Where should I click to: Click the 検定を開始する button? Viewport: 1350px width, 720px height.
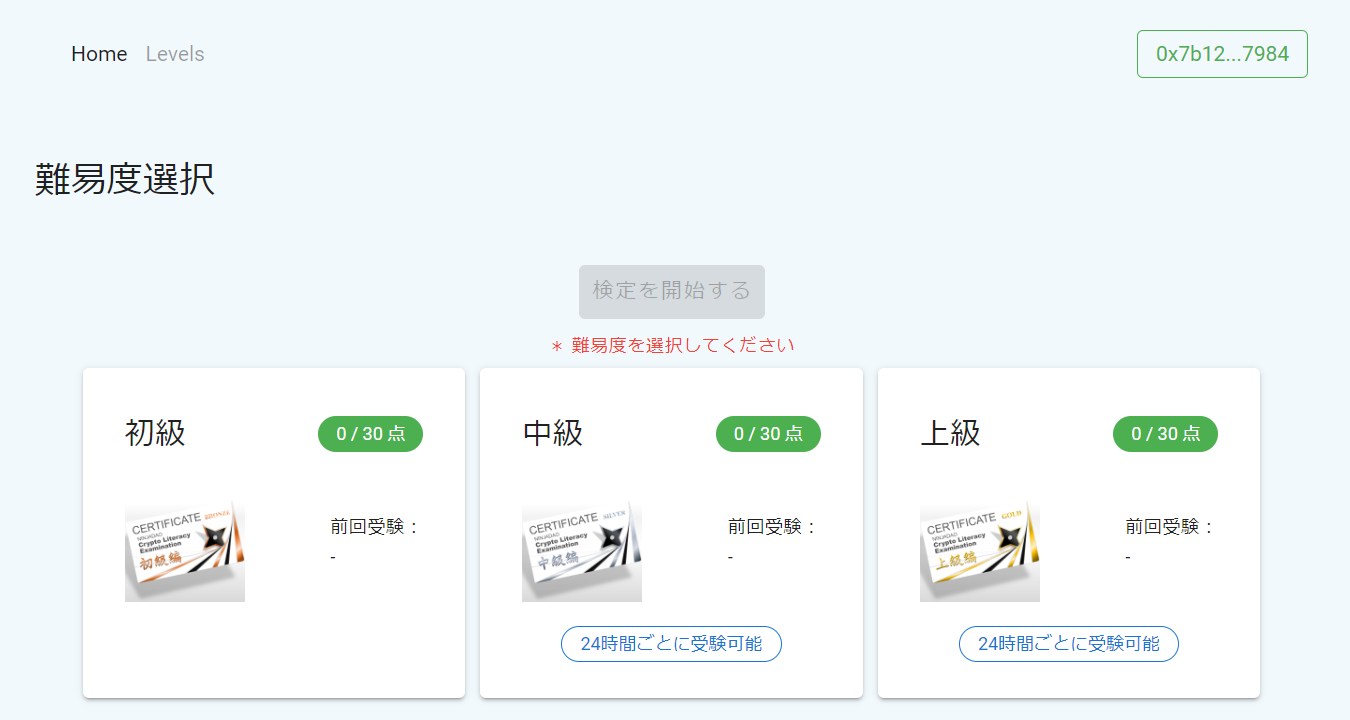click(x=672, y=292)
